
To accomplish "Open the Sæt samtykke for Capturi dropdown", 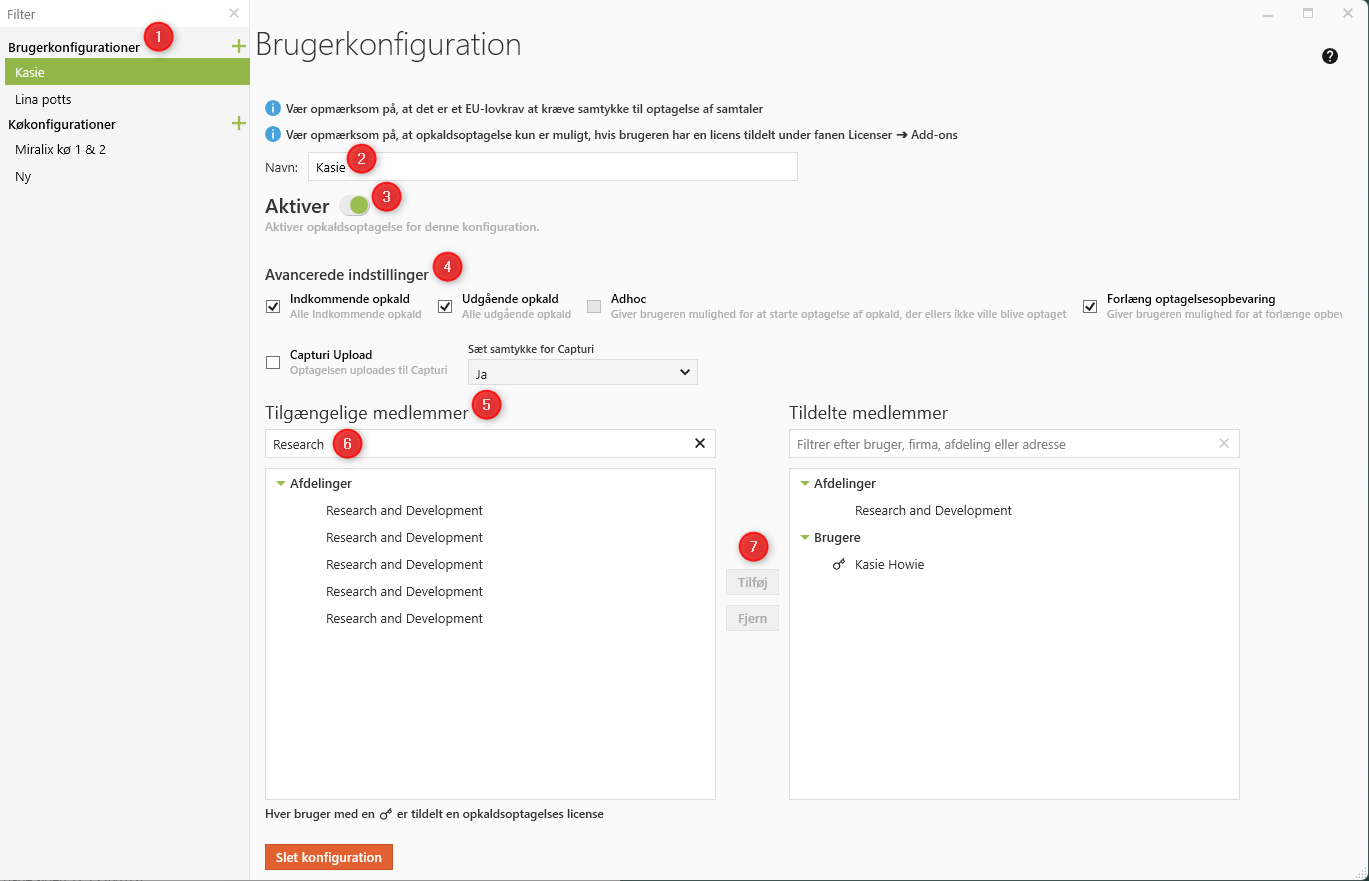I will [x=582, y=372].
